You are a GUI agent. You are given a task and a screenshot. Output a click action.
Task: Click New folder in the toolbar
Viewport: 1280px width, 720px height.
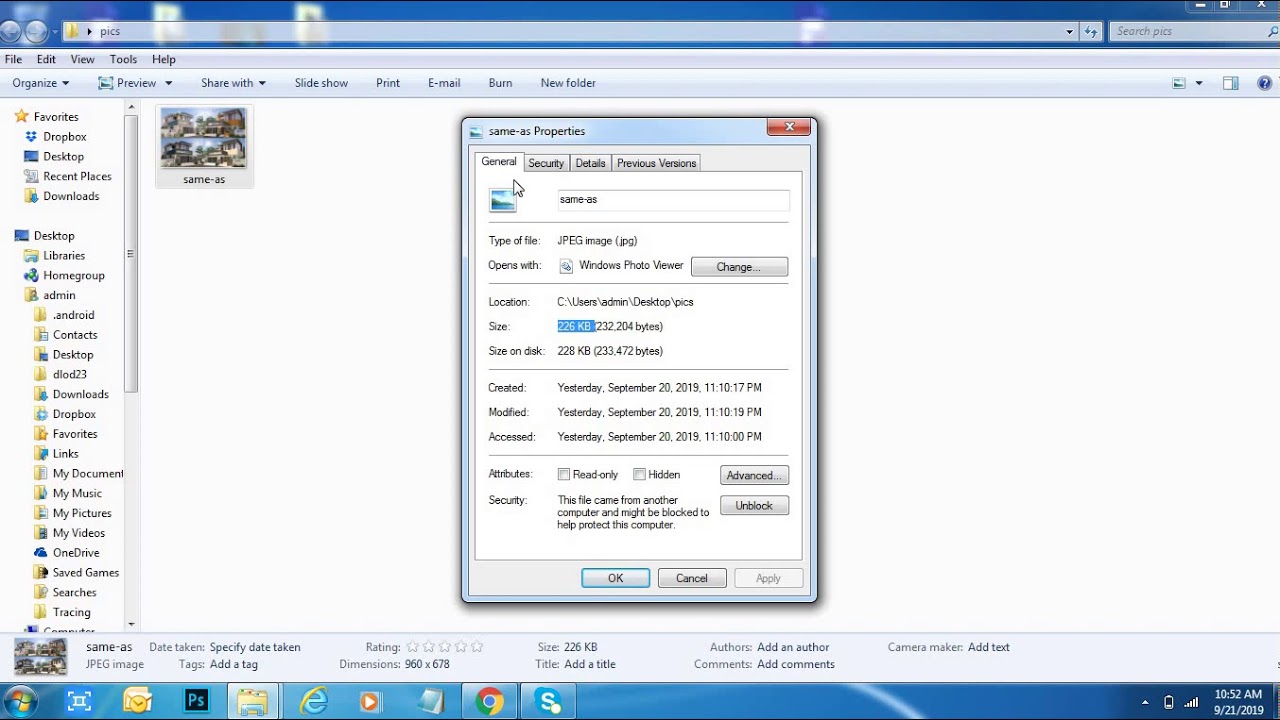[x=568, y=83]
